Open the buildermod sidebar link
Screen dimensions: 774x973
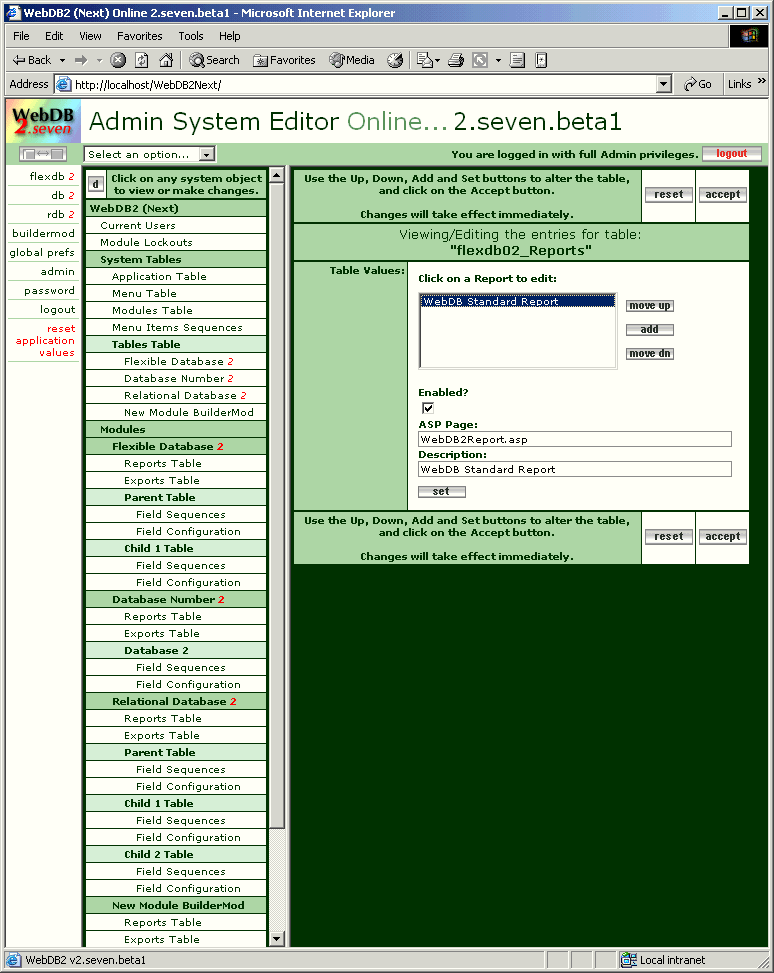tap(43, 233)
